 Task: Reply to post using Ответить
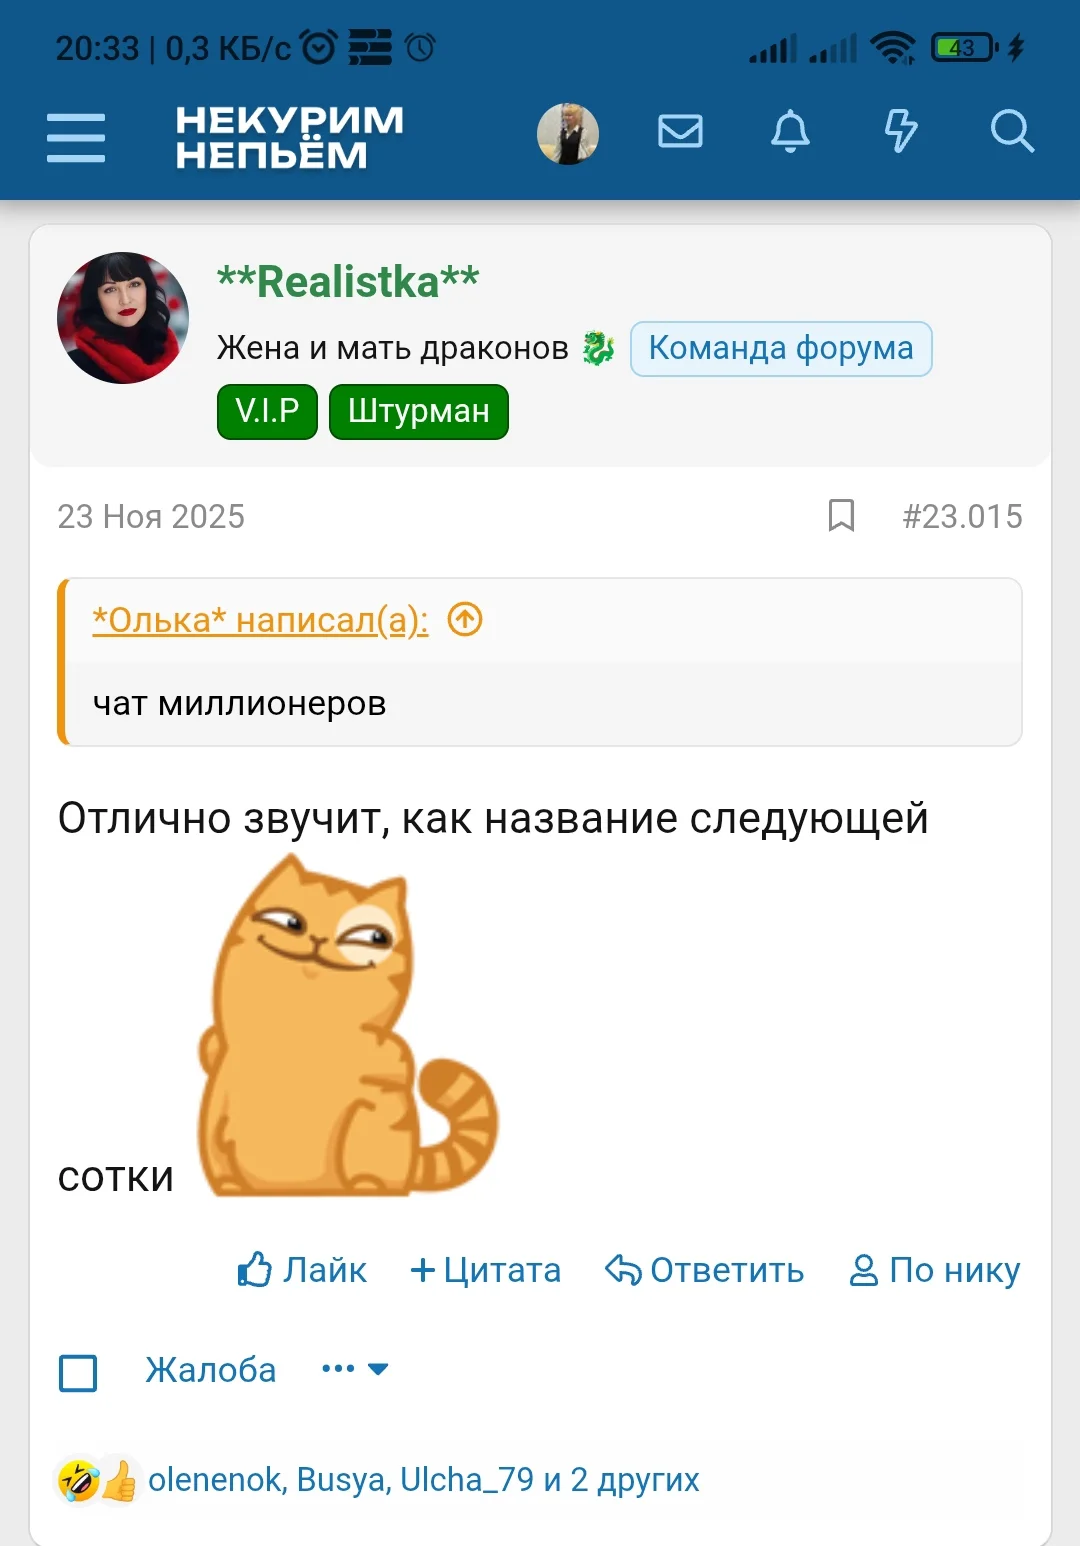[x=705, y=1270]
